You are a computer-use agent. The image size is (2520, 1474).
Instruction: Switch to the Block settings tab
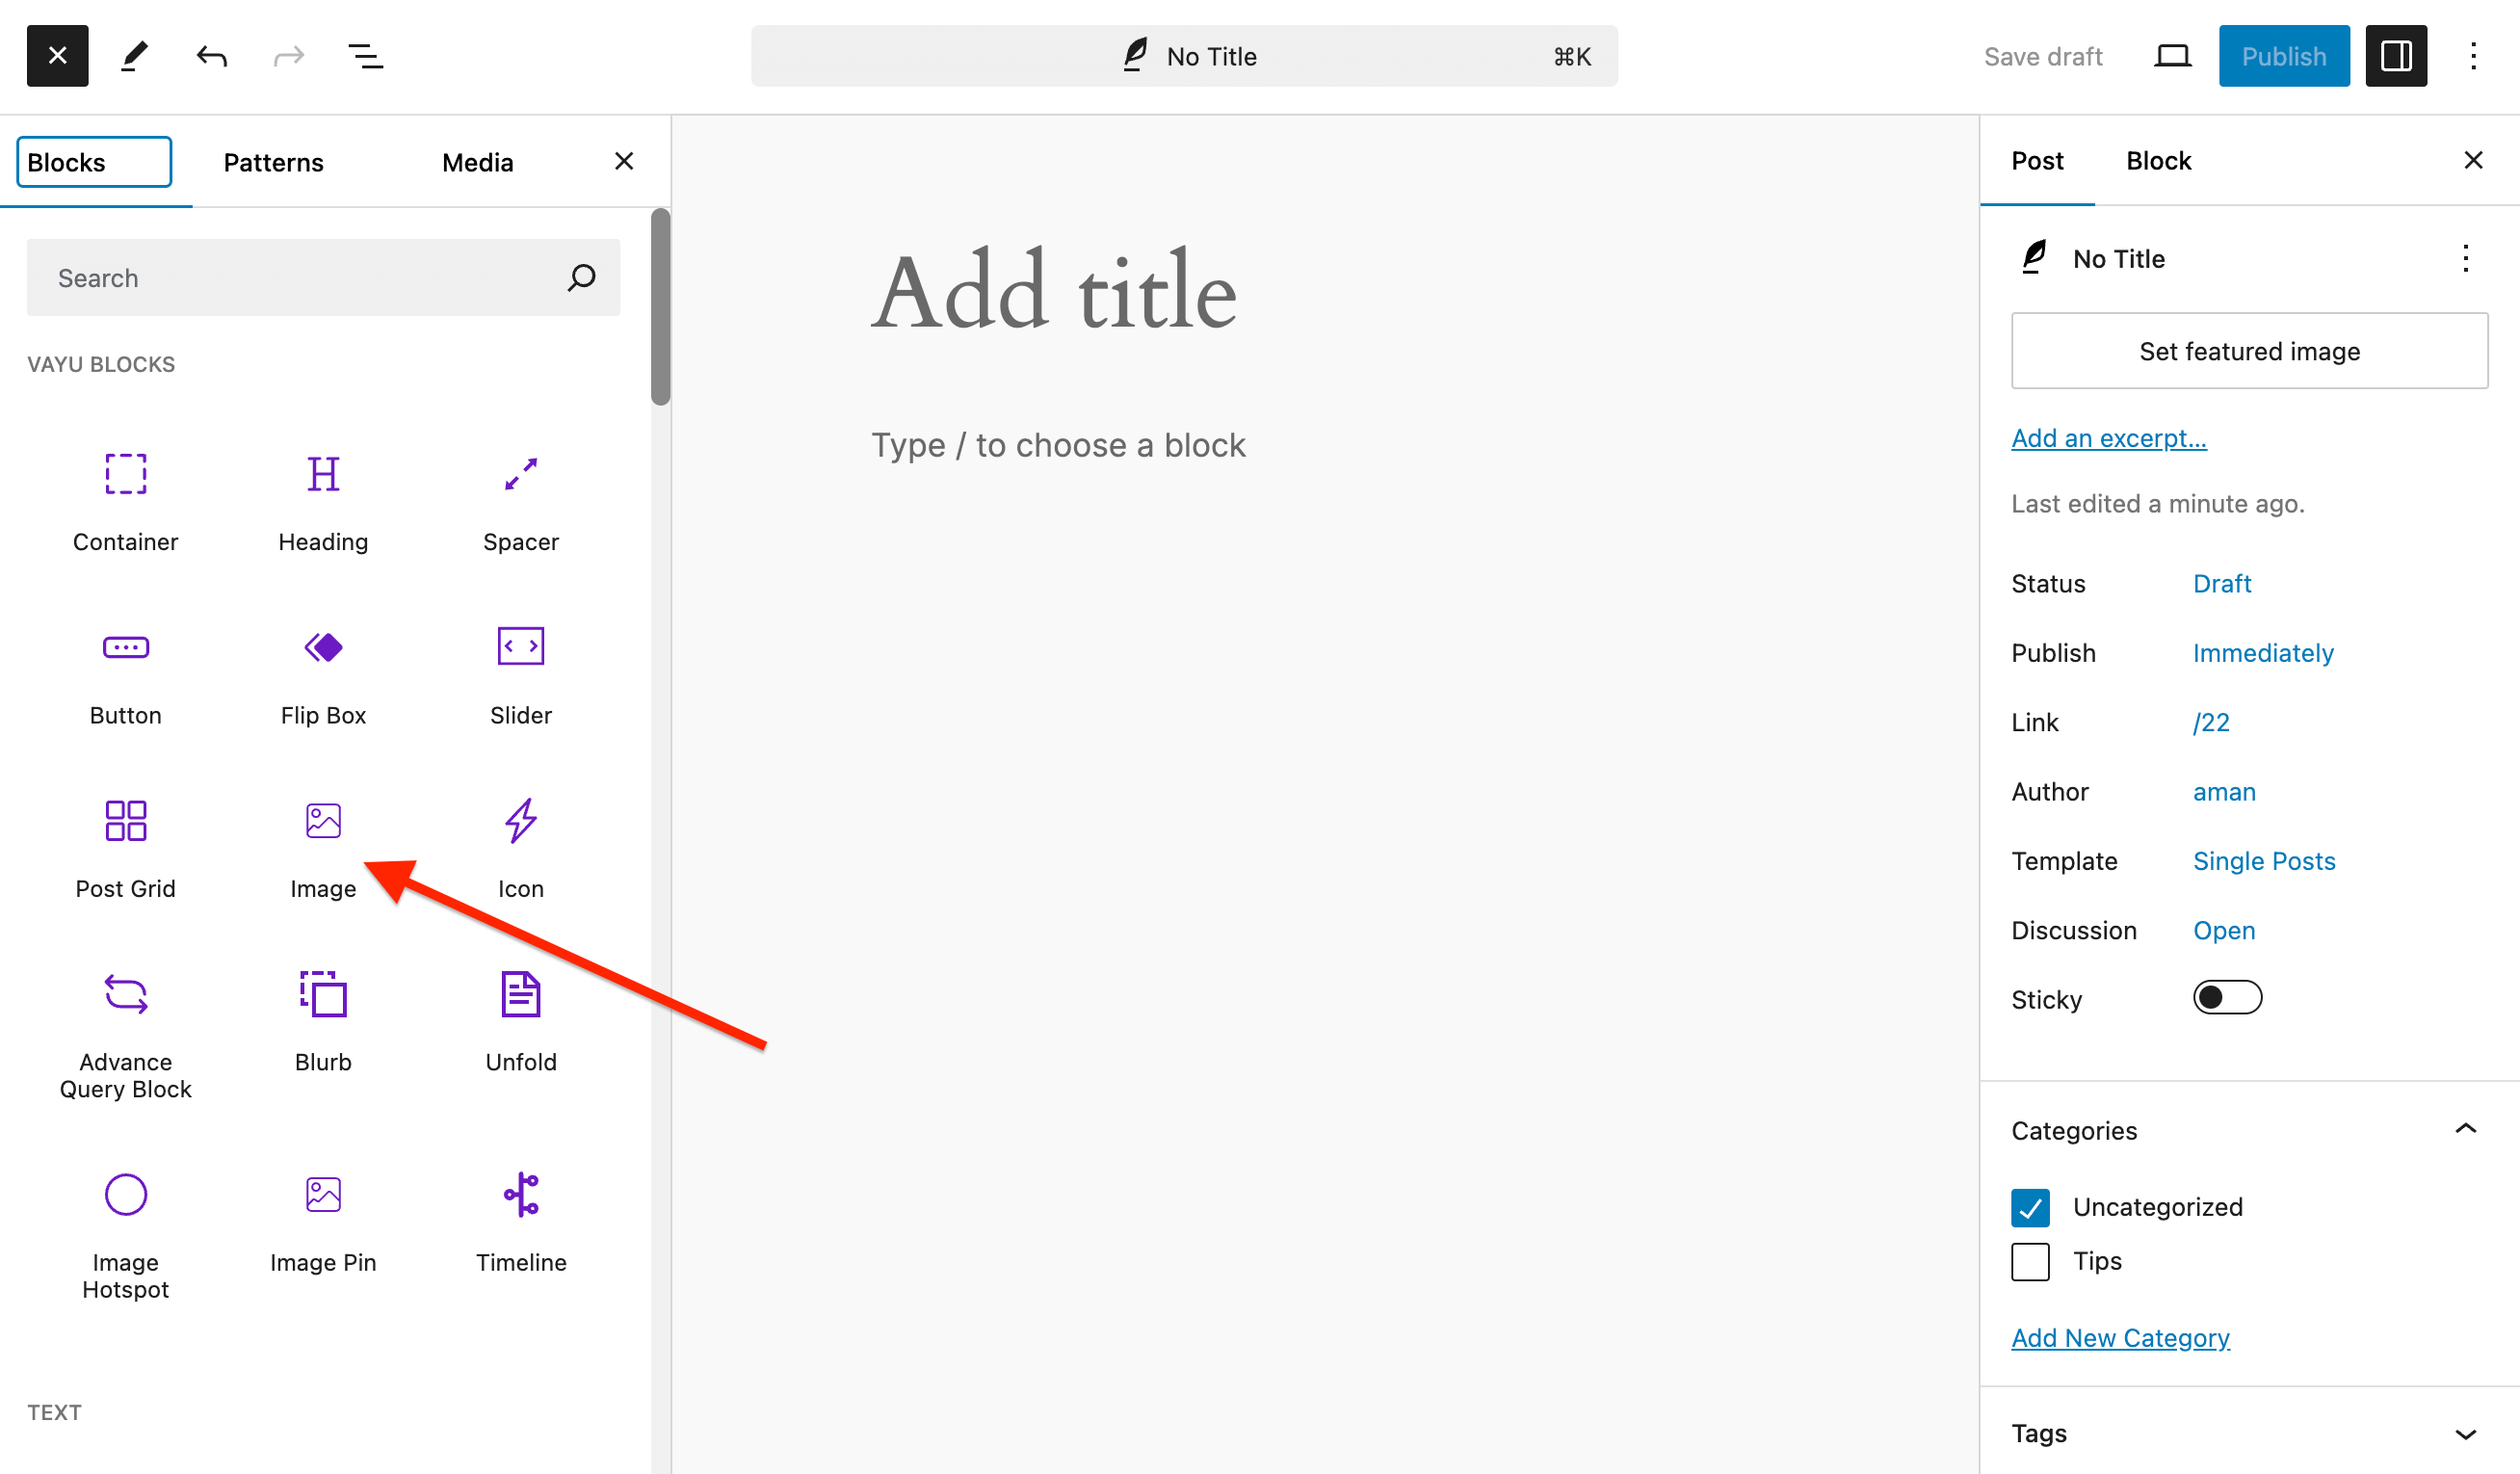(x=2158, y=161)
